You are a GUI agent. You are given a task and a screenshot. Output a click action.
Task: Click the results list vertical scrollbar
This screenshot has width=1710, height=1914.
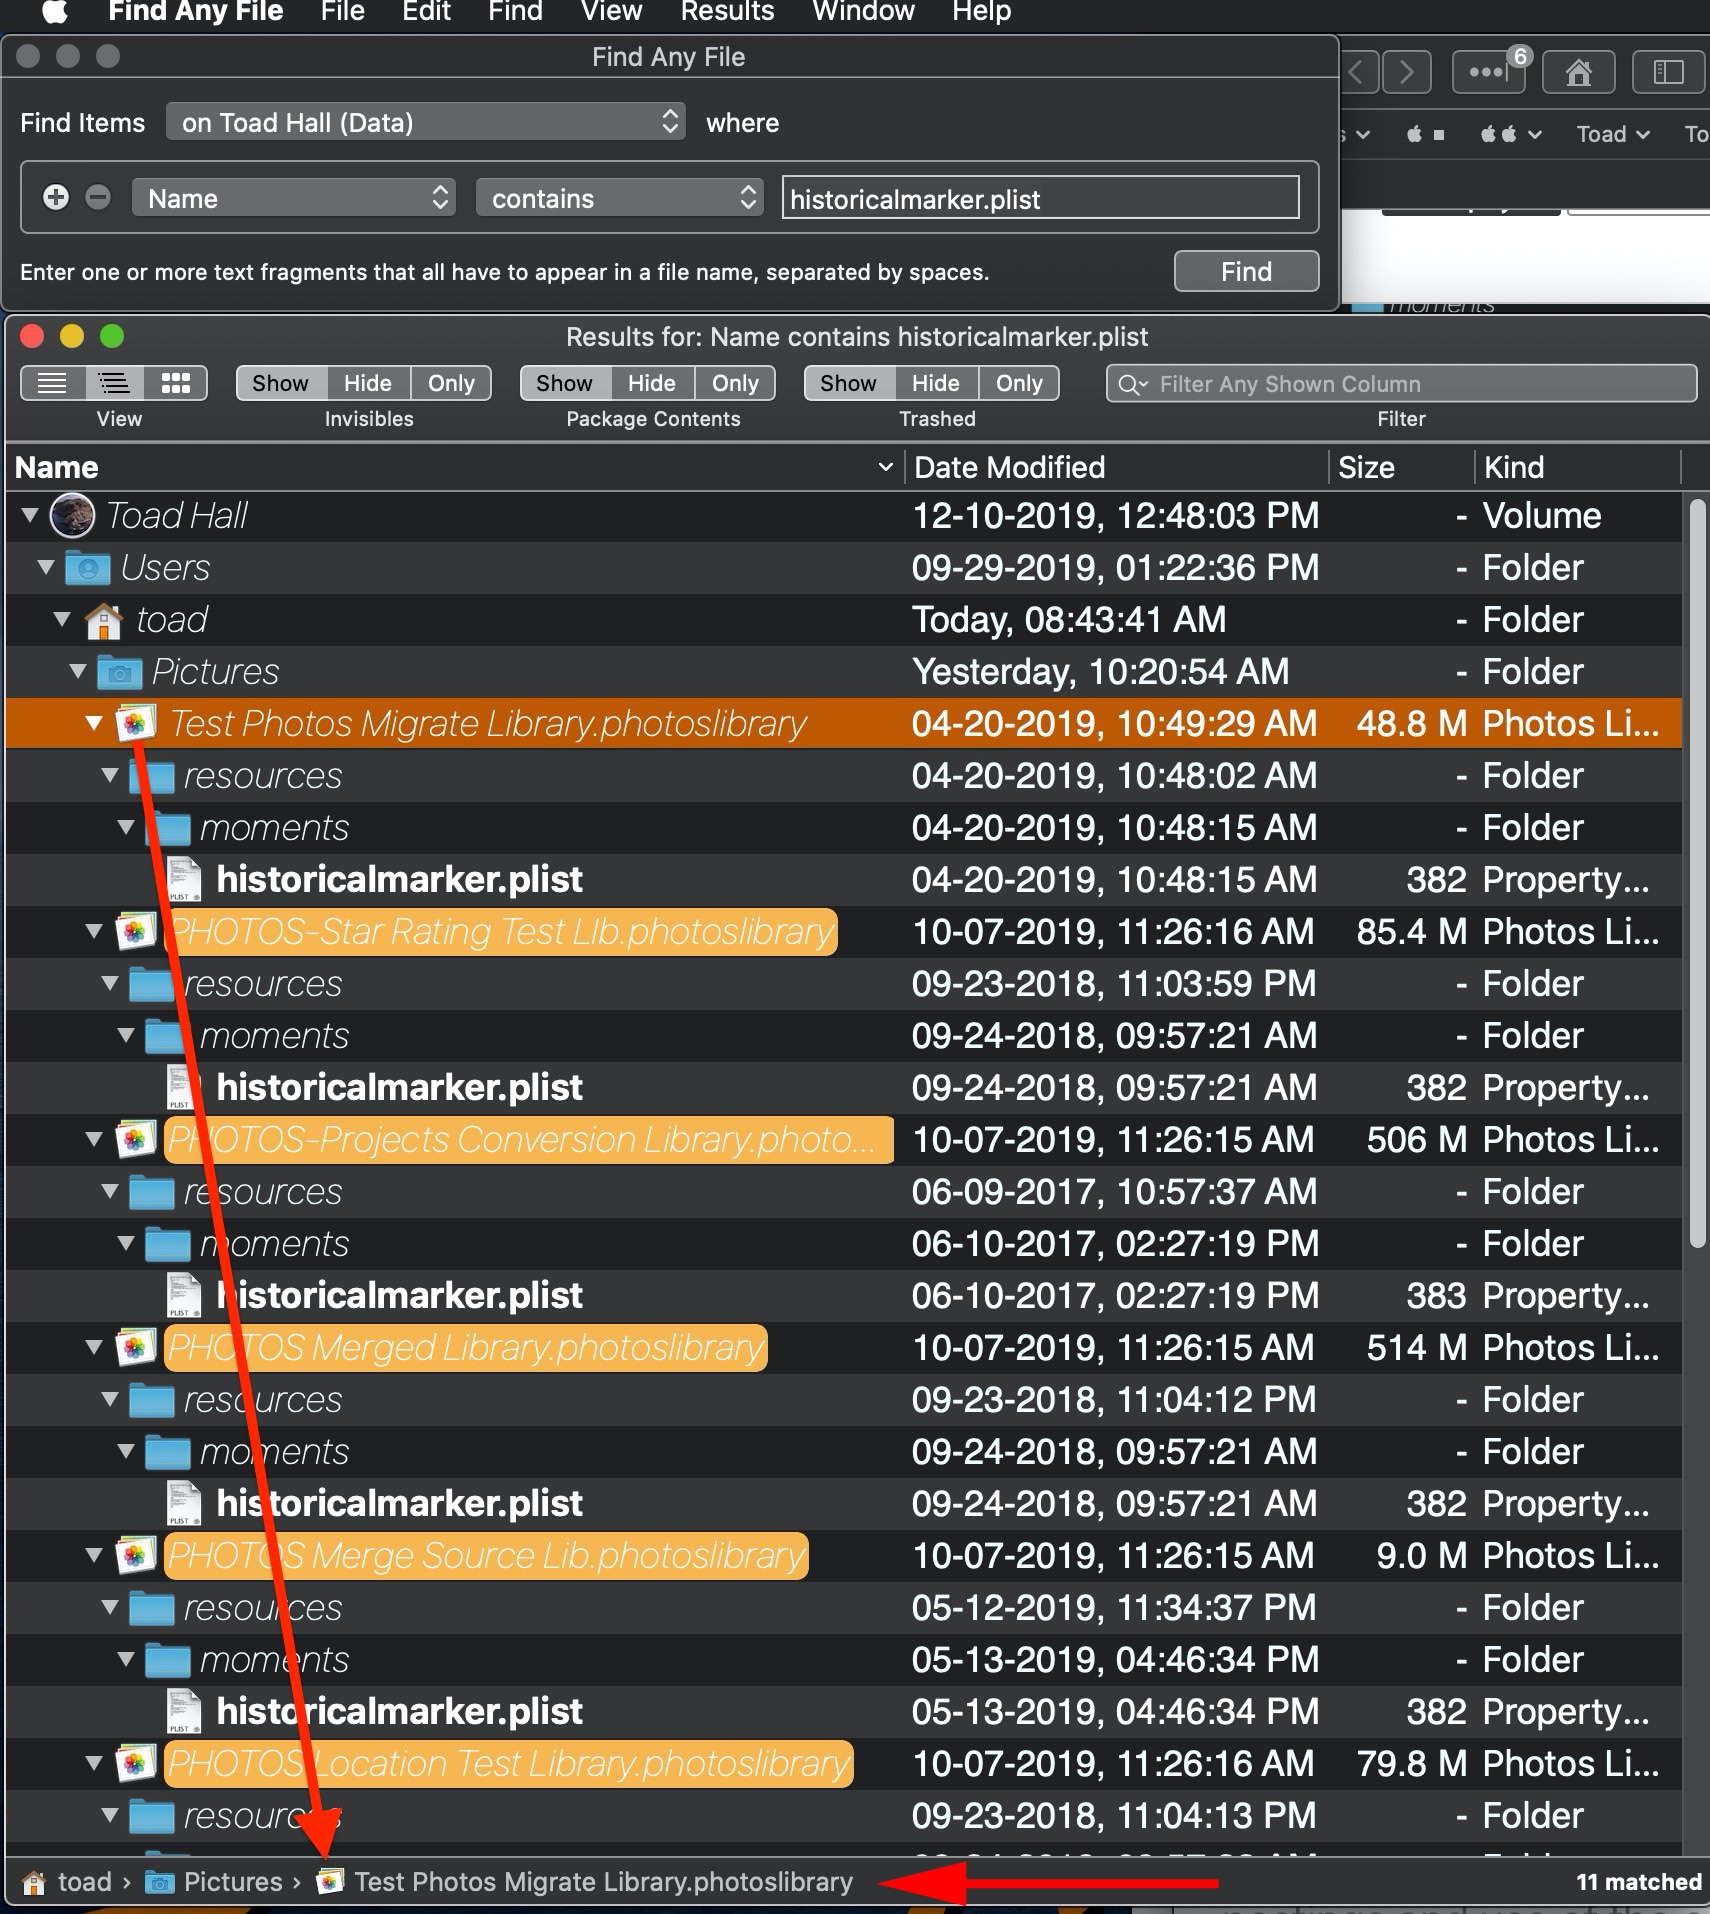(1697, 872)
